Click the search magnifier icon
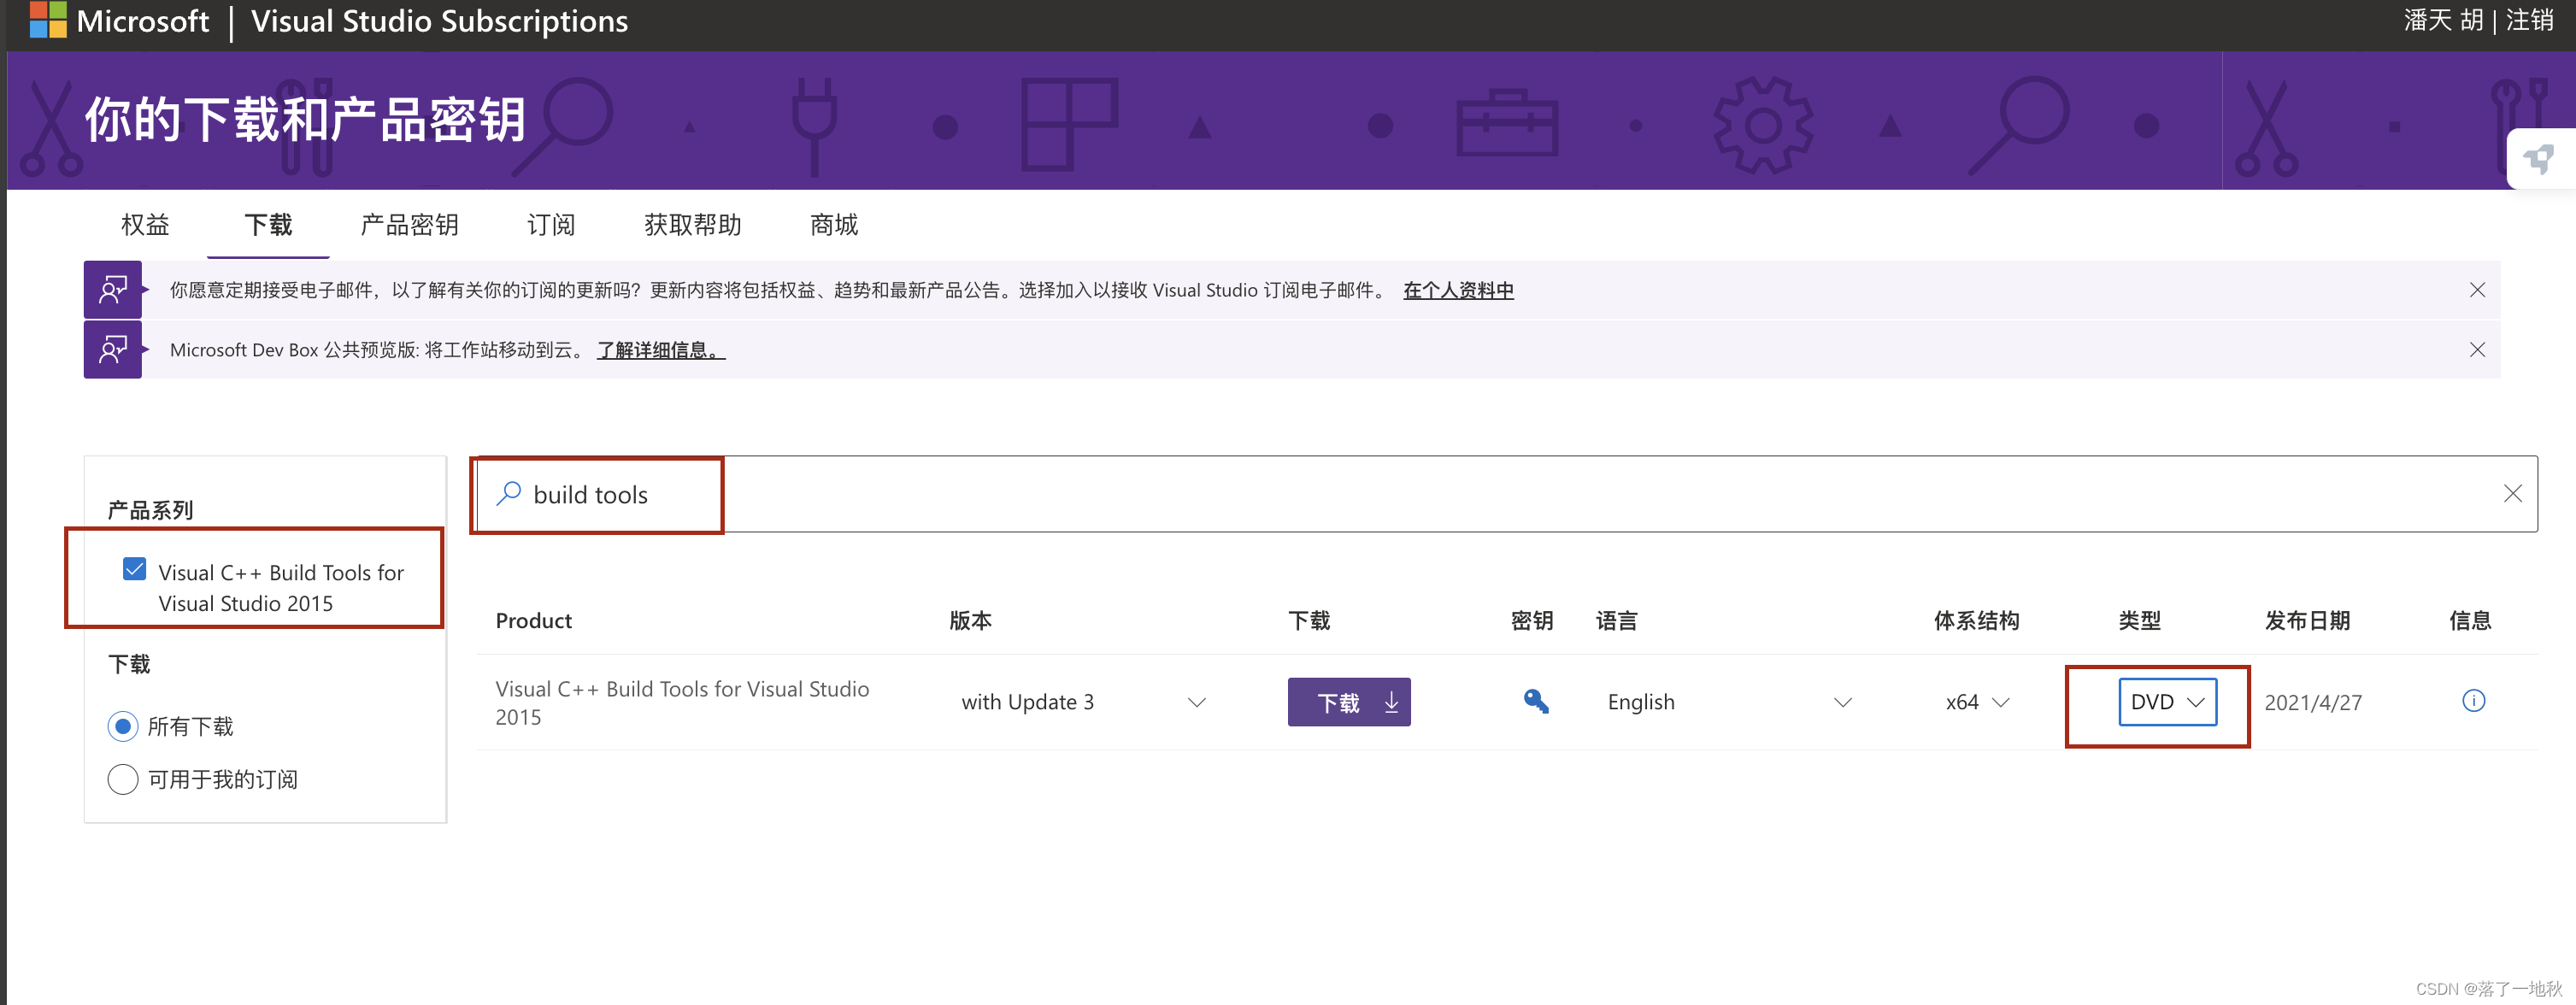The height and width of the screenshot is (1005, 2576). [x=509, y=493]
